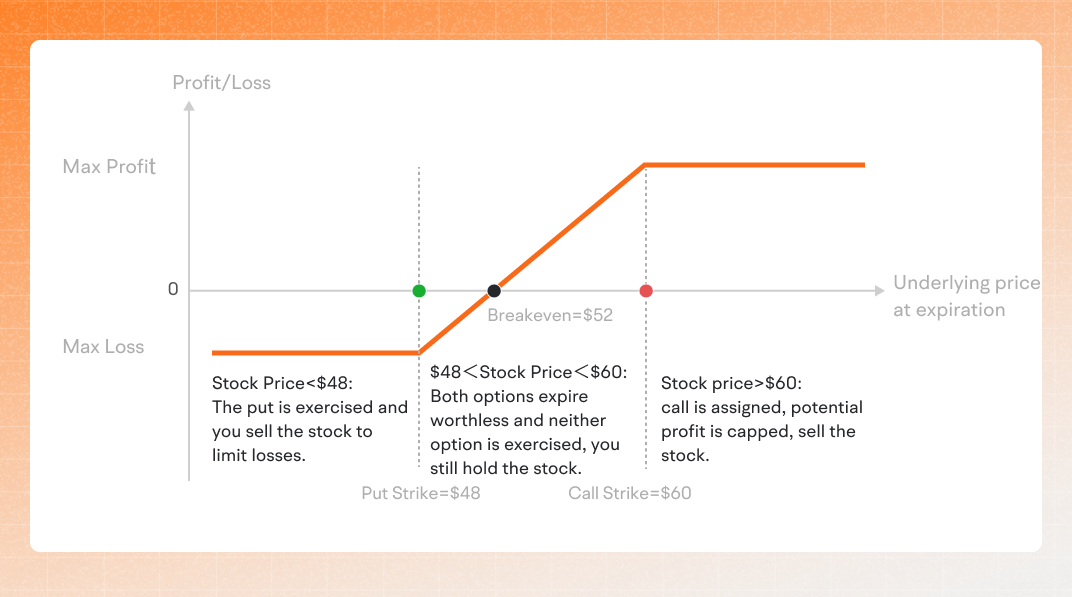The width and height of the screenshot is (1072, 597).
Task: Click the rising orange diagonal line above zero
Action: (570, 228)
